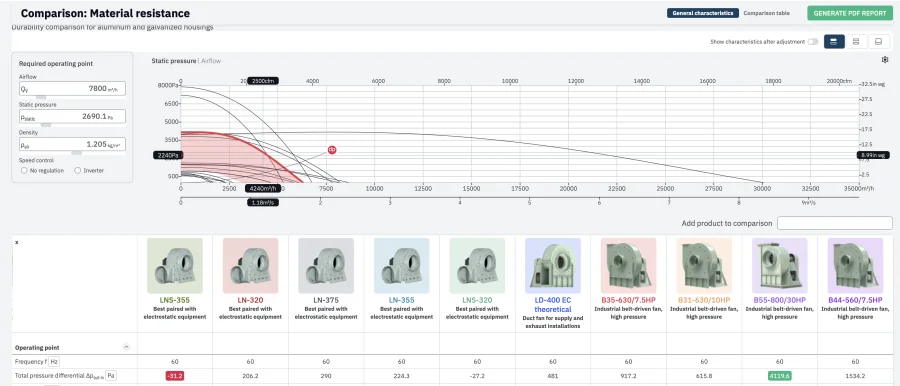Adjust the Airflow slider handle
Image resolution: width=900 pixels, height=386 pixels.
[x=41, y=97]
